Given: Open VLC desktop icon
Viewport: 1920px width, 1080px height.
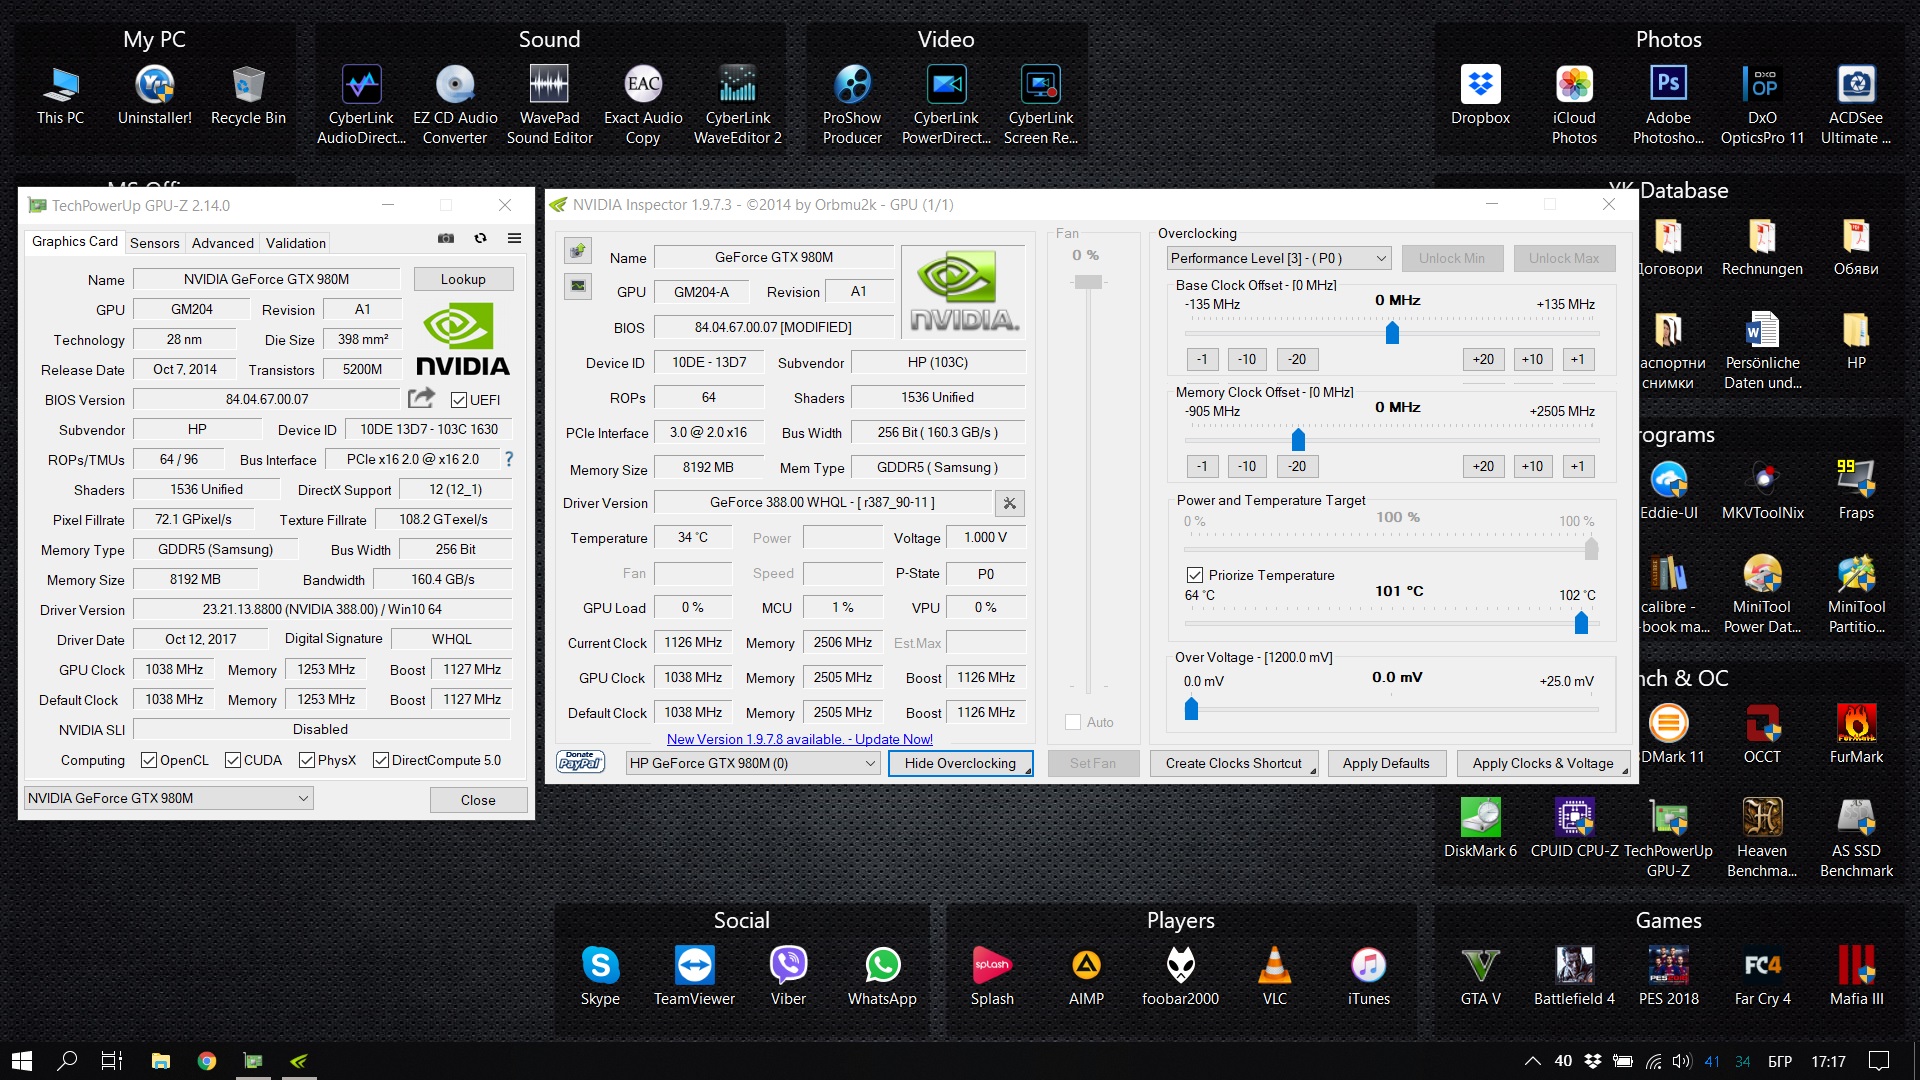Looking at the screenshot, I should tap(1274, 976).
